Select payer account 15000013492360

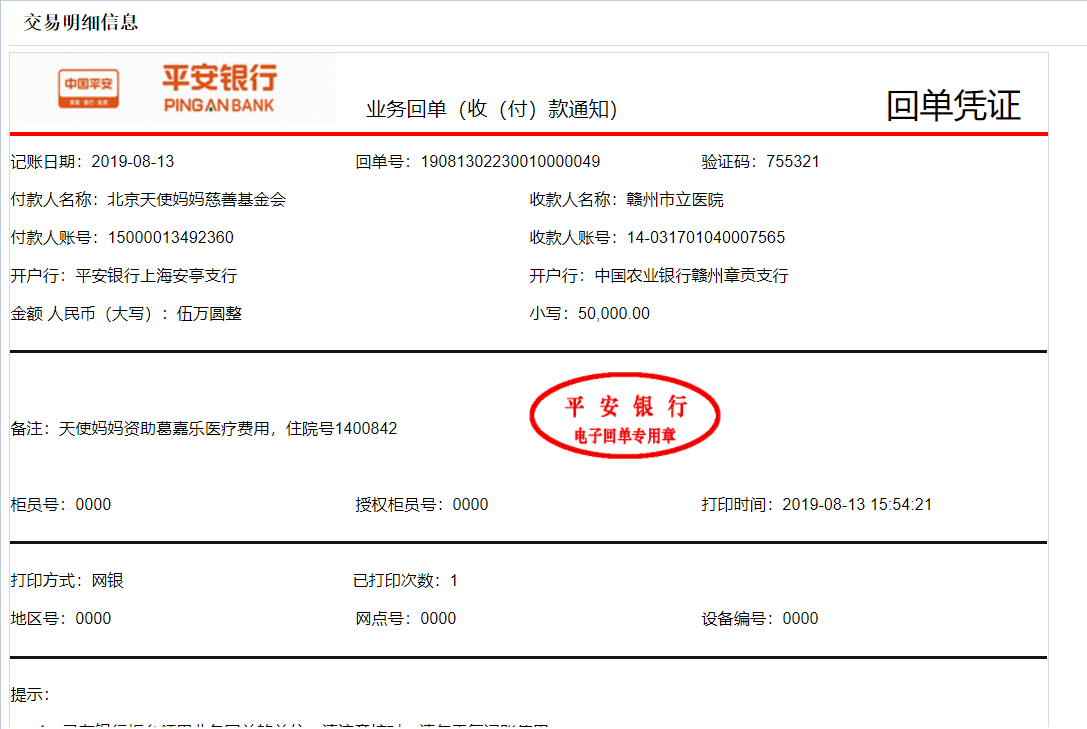[x=171, y=238]
